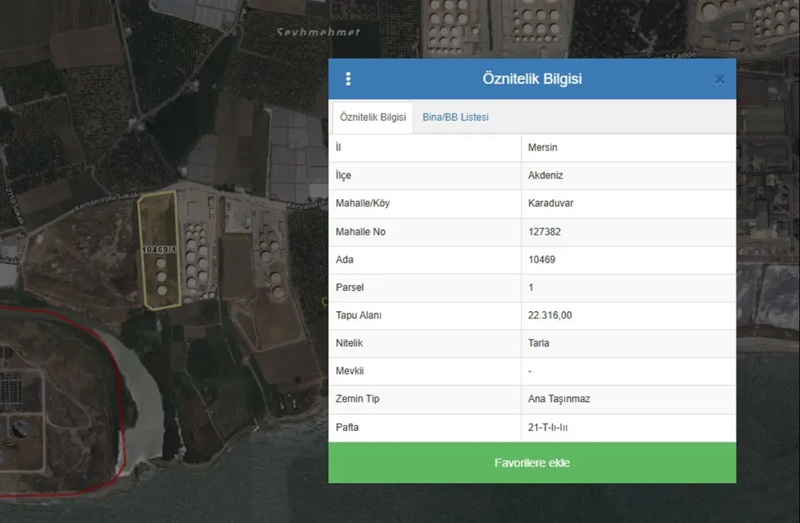Click the Mahalle No value 127382

pos(544,232)
